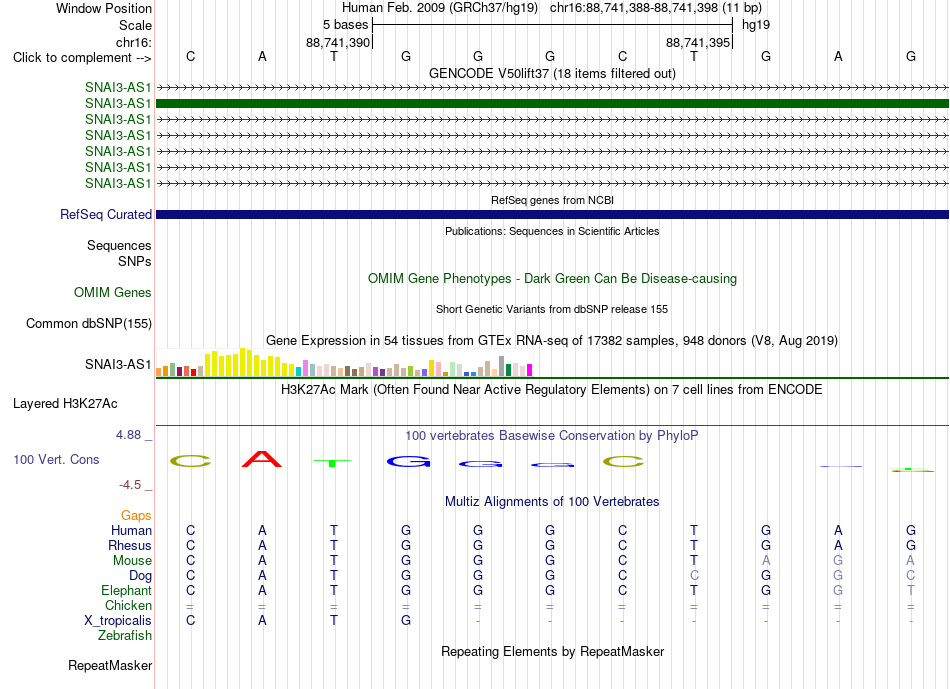Click the red A conservation logo letter
Image resolution: width=950 pixels, height=689 pixels.
click(262, 459)
